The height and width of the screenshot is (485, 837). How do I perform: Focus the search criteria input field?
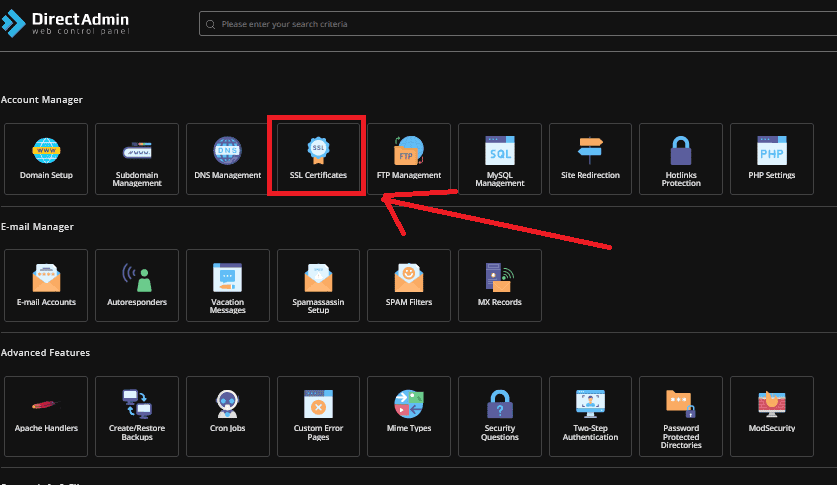coord(518,24)
